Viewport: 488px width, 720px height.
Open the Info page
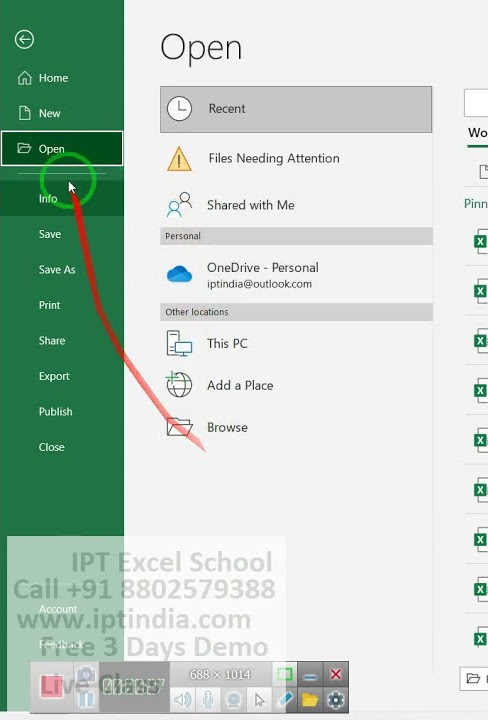62,198
